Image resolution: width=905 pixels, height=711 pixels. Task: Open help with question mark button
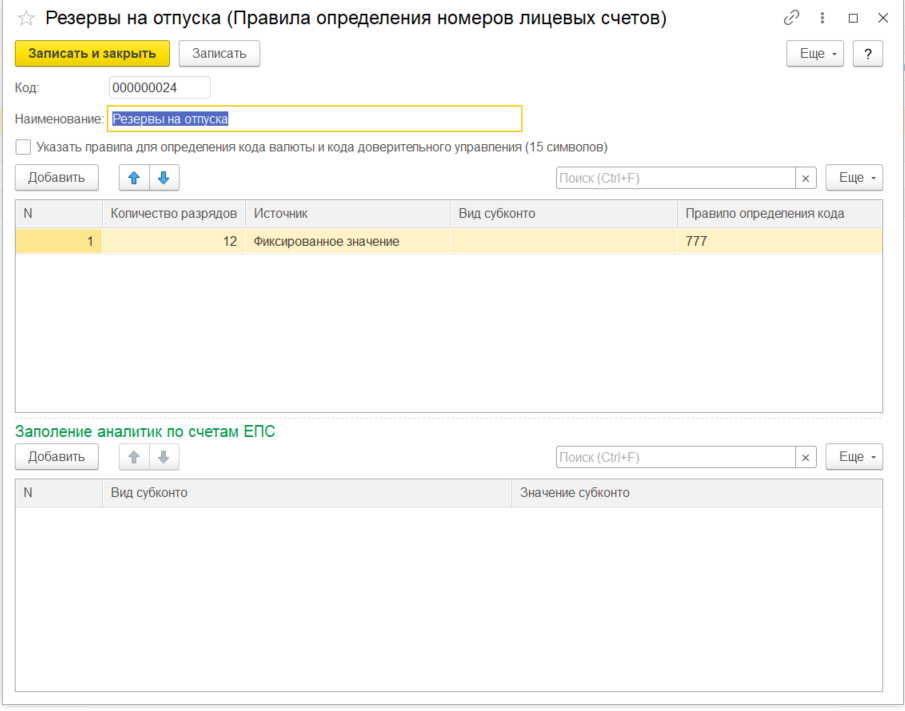867,54
